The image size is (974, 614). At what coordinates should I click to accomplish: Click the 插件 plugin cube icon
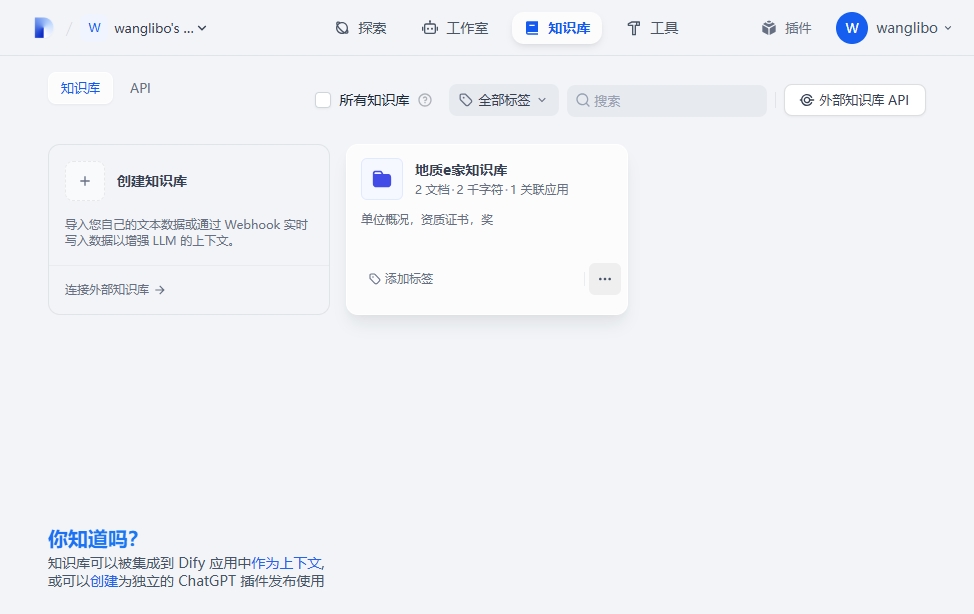[769, 28]
